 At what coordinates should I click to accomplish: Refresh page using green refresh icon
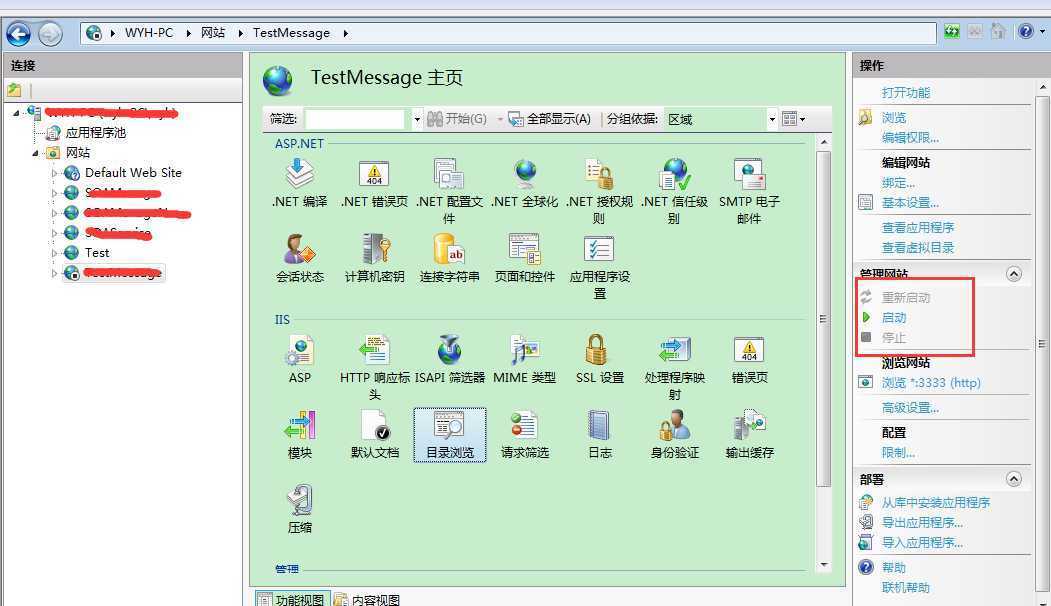tap(951, 31)
